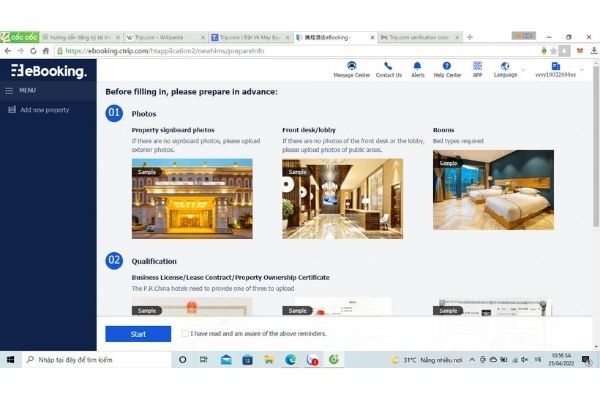Viewport: 600px width, 400px height.
Task: Open Task View on the taskbar
Action: [x=204, y=359]
